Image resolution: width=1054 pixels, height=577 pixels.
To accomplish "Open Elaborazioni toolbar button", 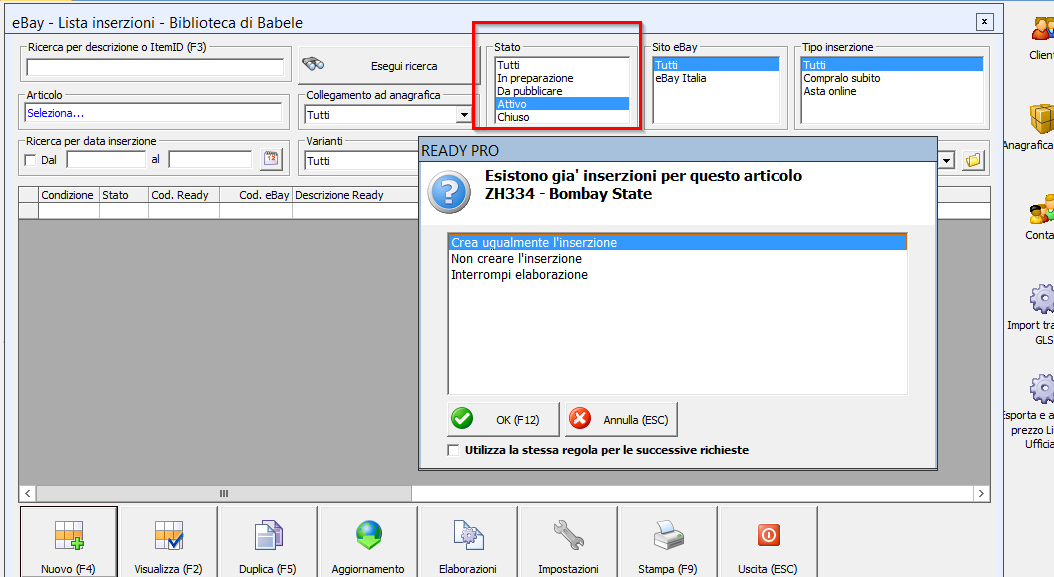I will tap(468, 542).
